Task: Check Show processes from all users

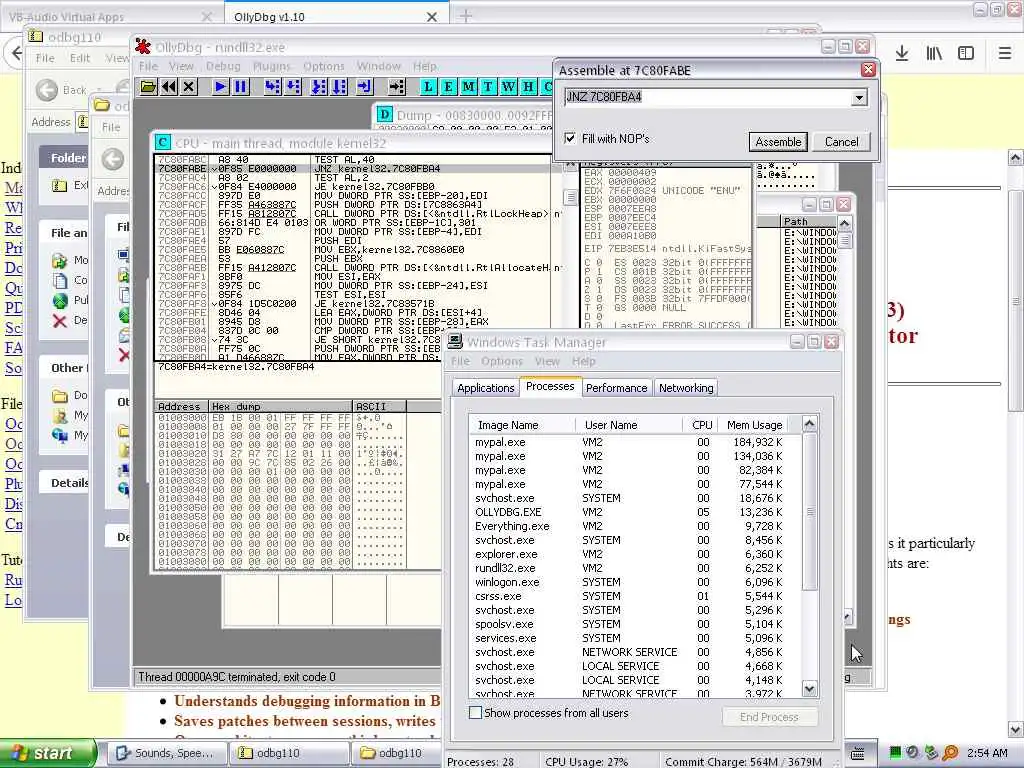Action: pos(475,712)
